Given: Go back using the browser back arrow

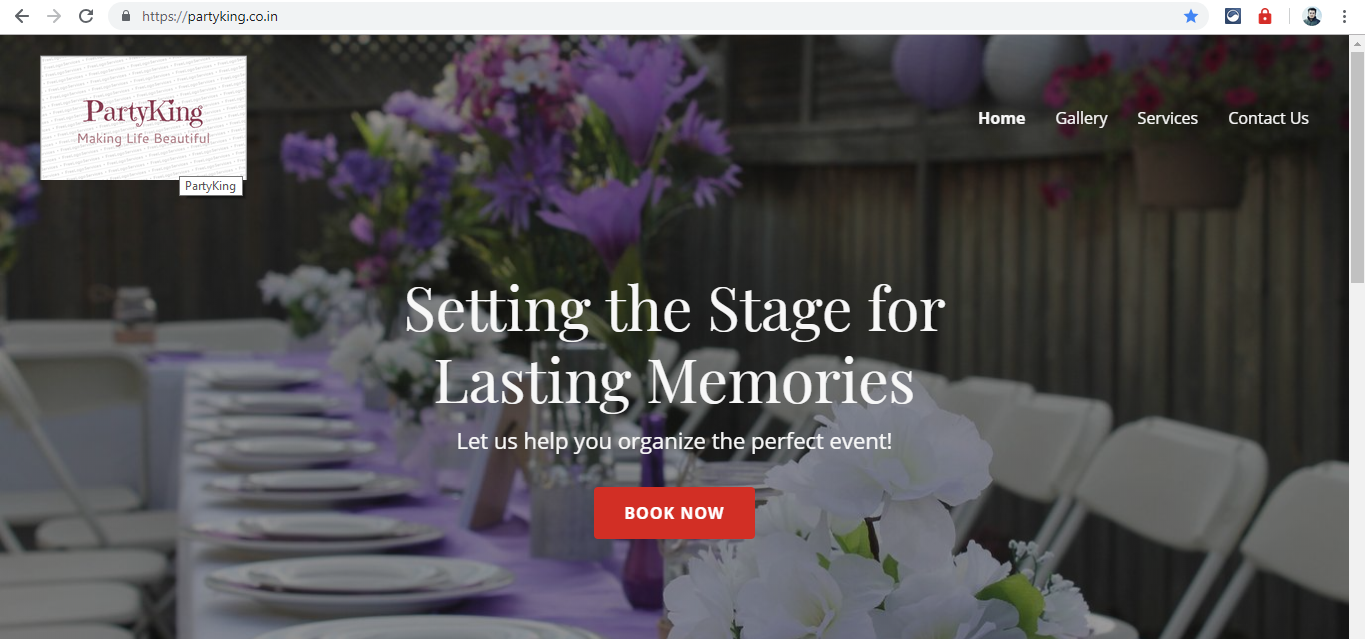Looking at the screenshot, I should pos(21,16).
